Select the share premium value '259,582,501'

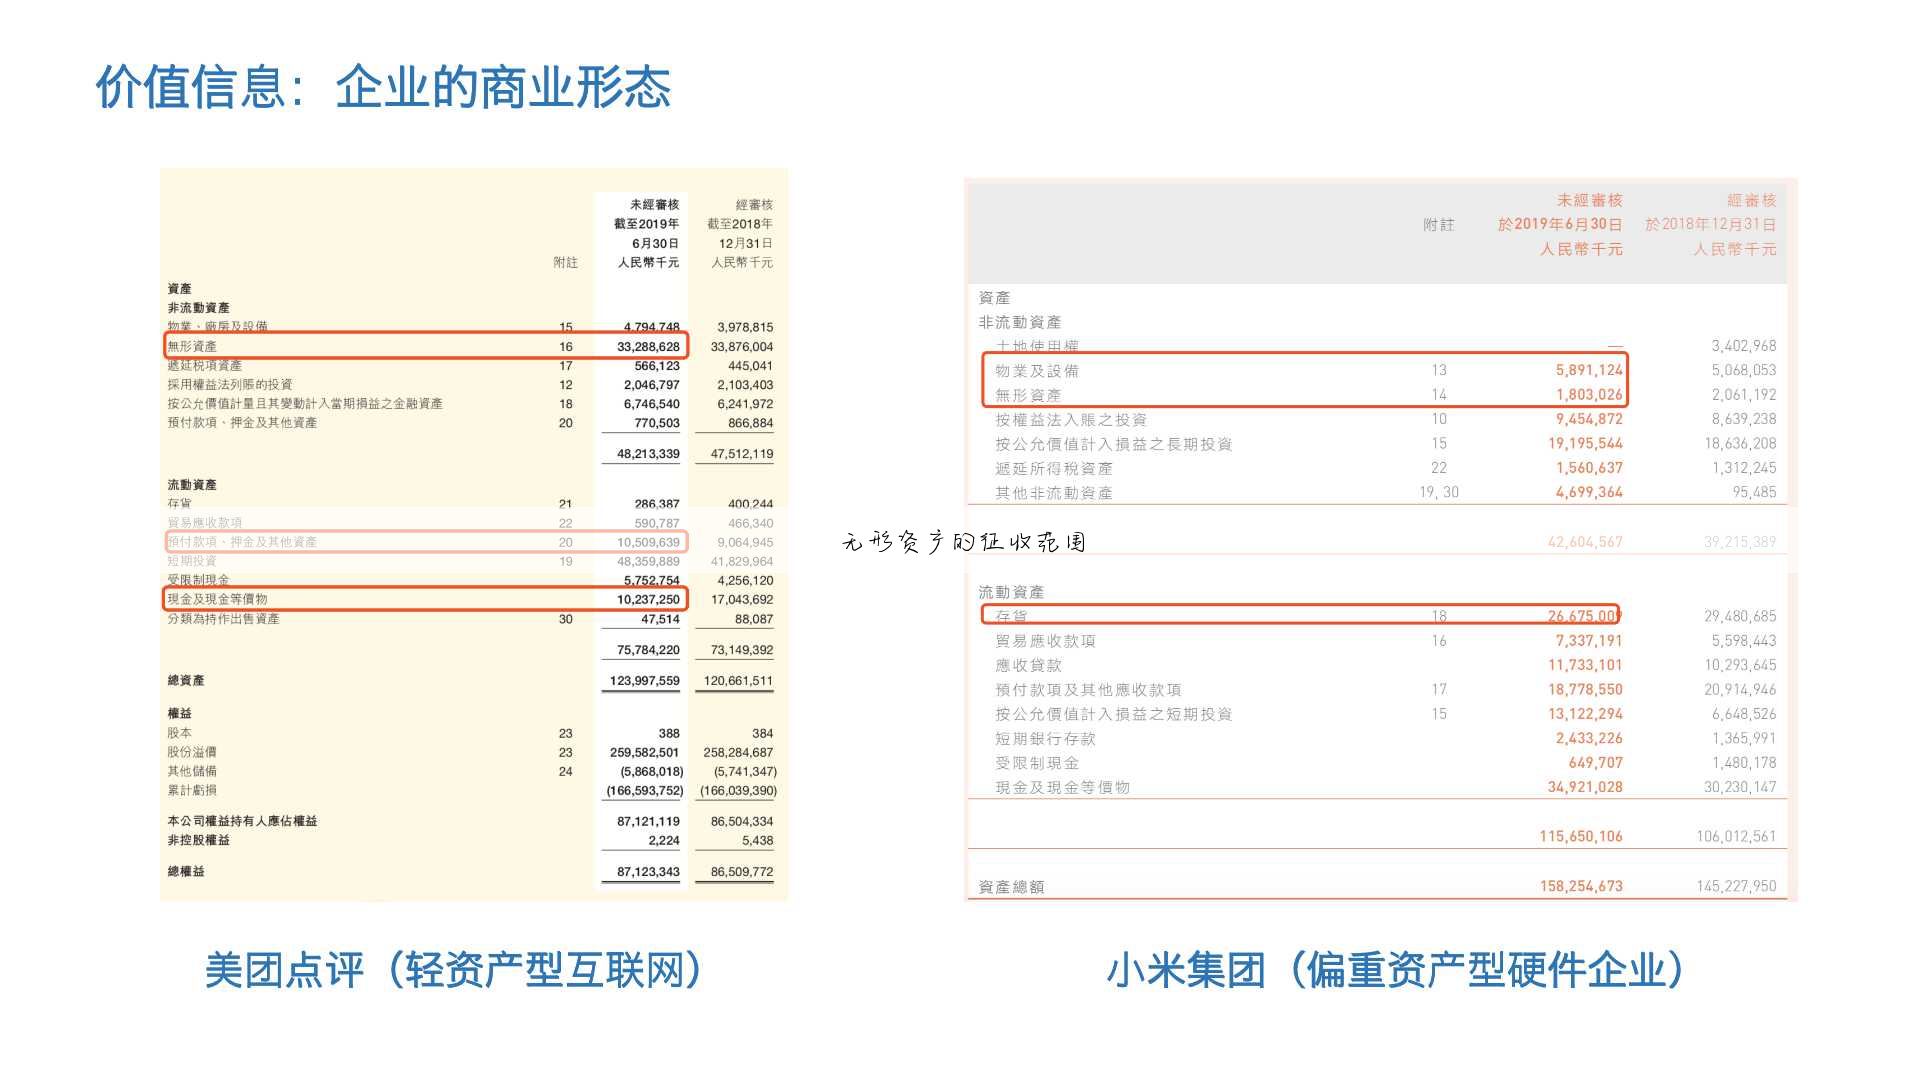pyautogui.click(x=644, y=753)
